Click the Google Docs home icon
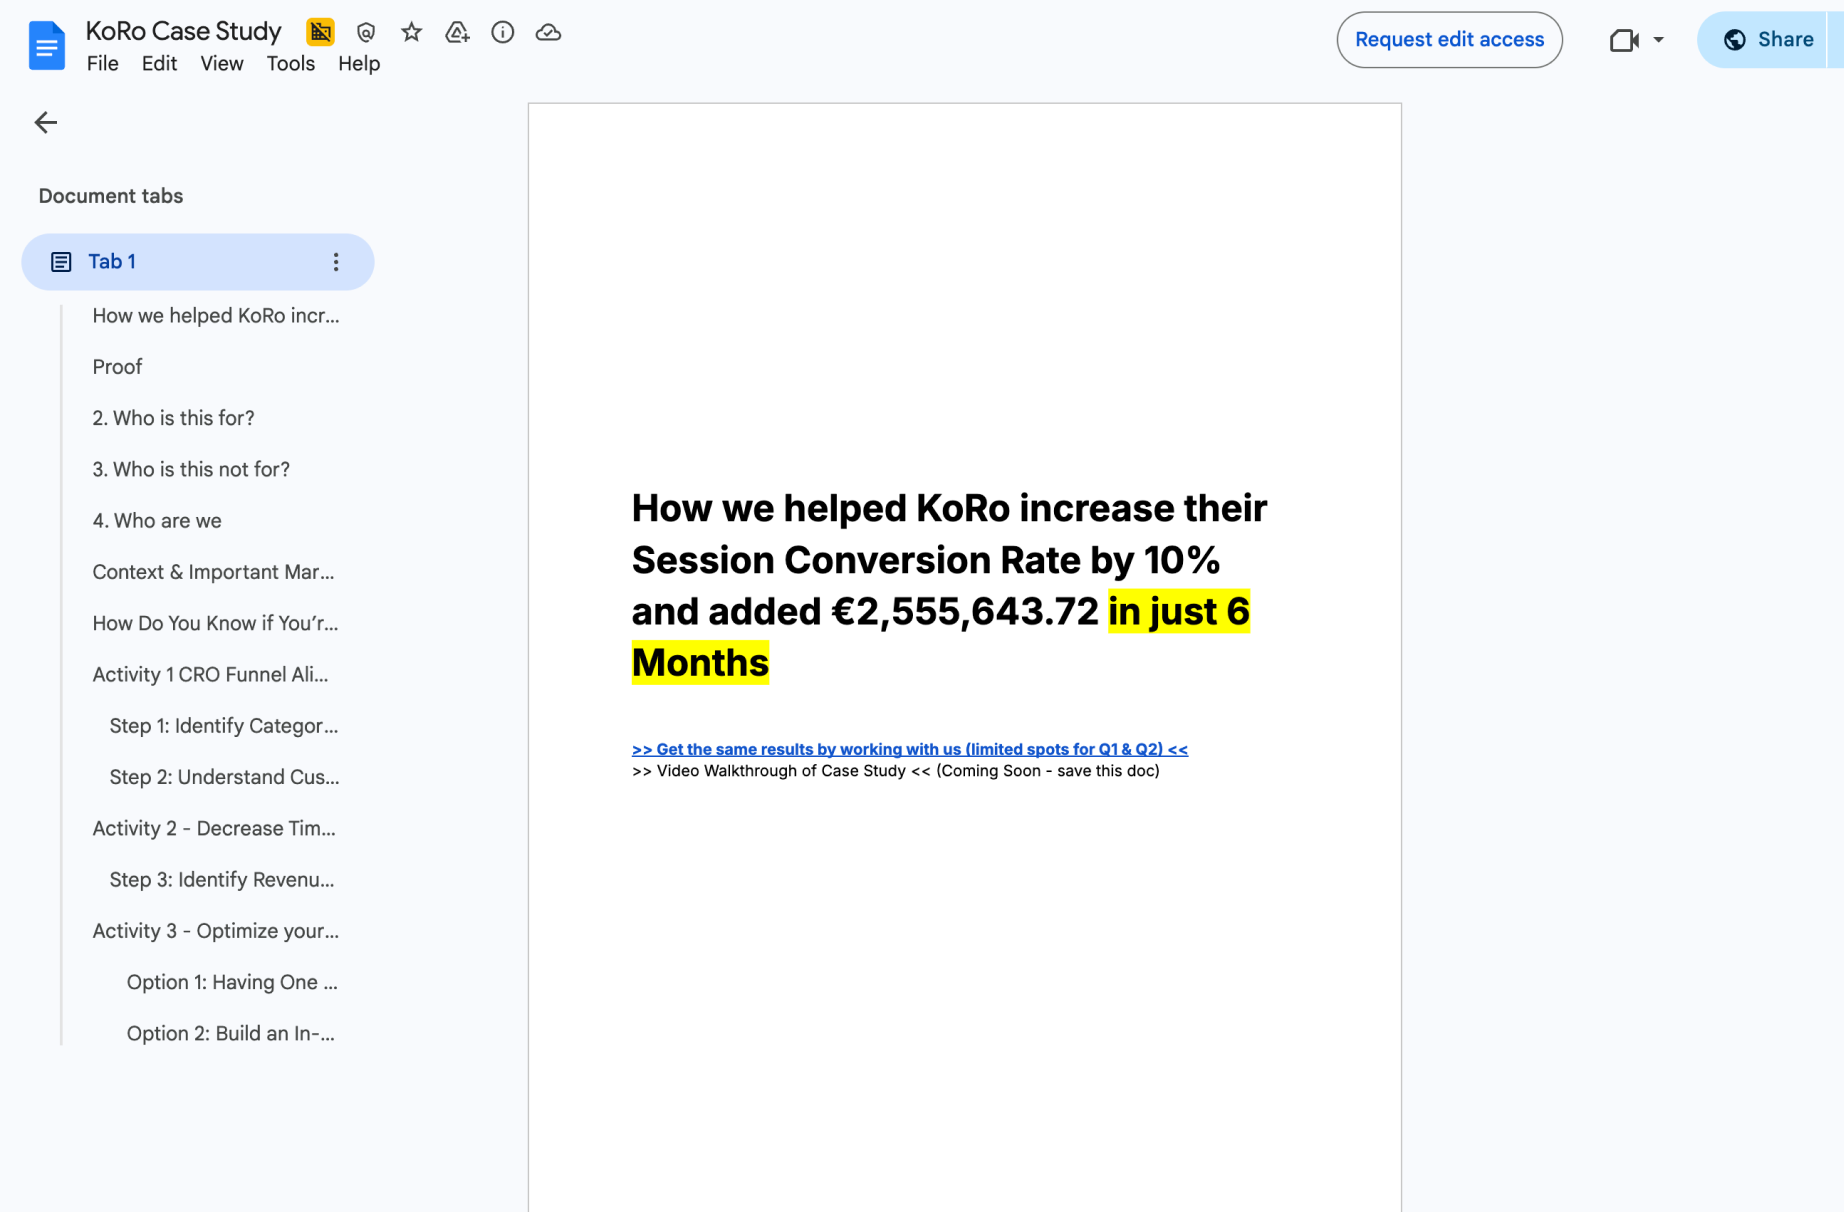 pyautogui.click(x=46, y=46)
